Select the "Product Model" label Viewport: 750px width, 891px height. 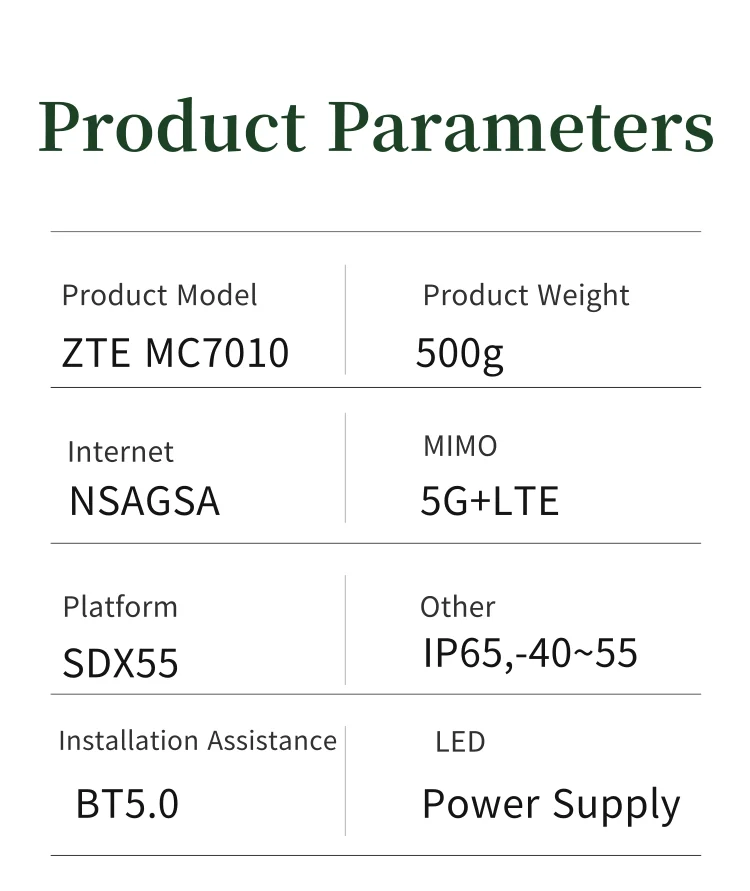coord(159,296)
